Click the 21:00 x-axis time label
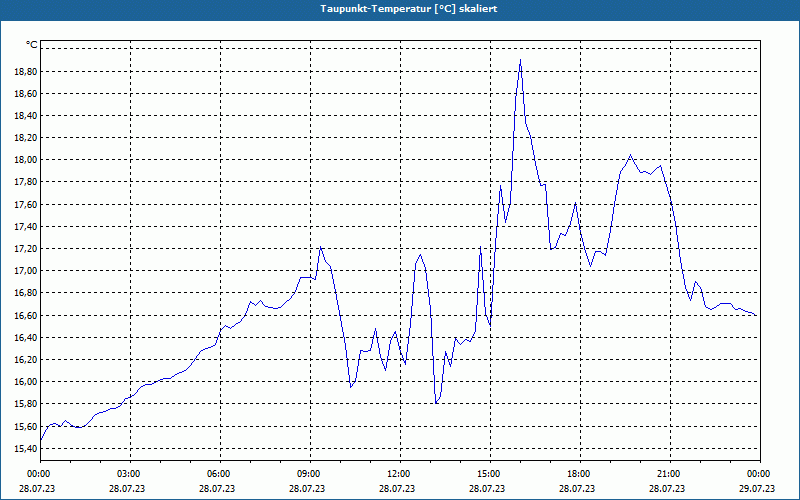This screenshot has height=500, width=800. (670, 474)
